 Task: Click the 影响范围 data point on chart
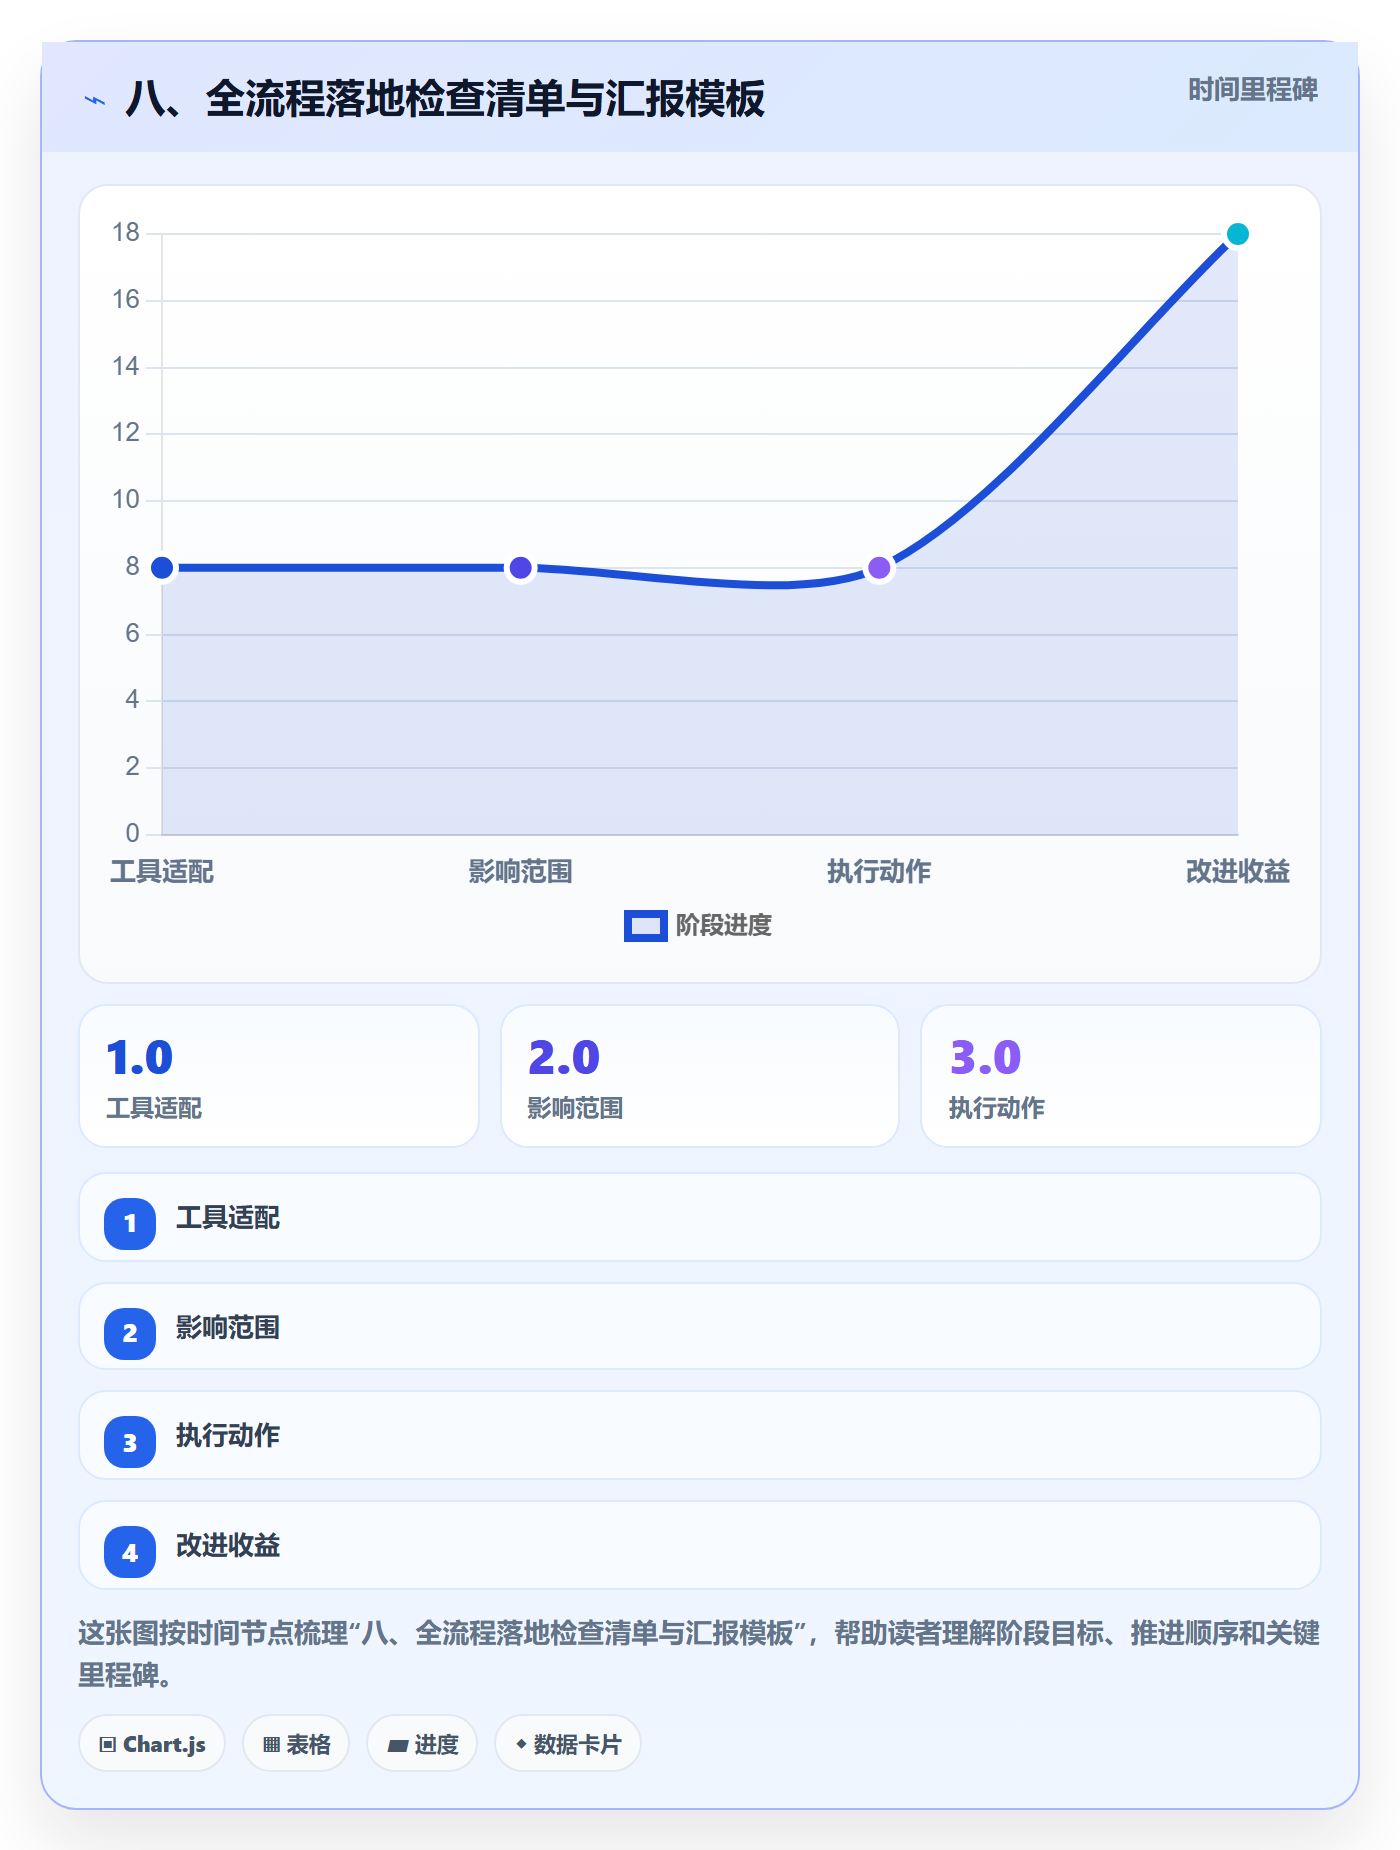click(x=520, y=568)
